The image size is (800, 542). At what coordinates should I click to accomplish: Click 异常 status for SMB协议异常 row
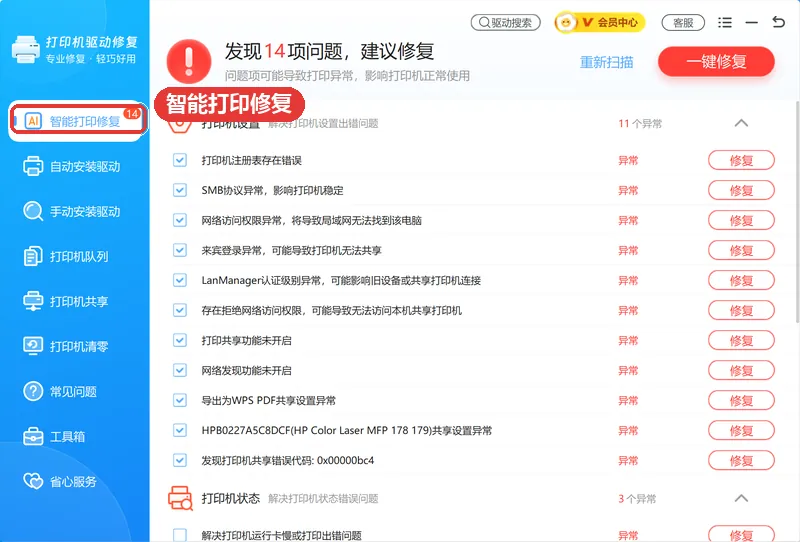628,190
